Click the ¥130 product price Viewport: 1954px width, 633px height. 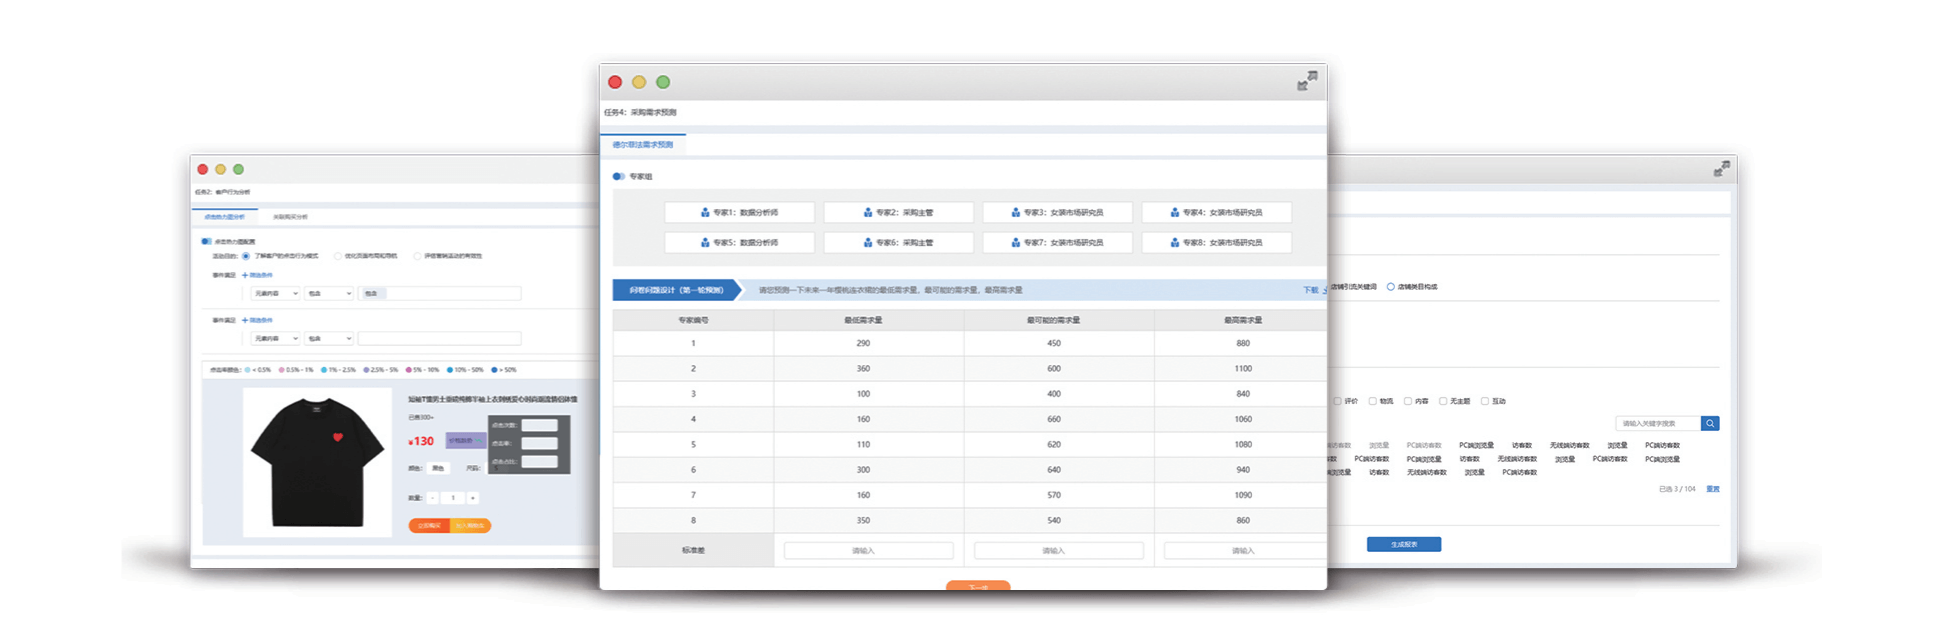pyautogui.click(x=421, y=441)
